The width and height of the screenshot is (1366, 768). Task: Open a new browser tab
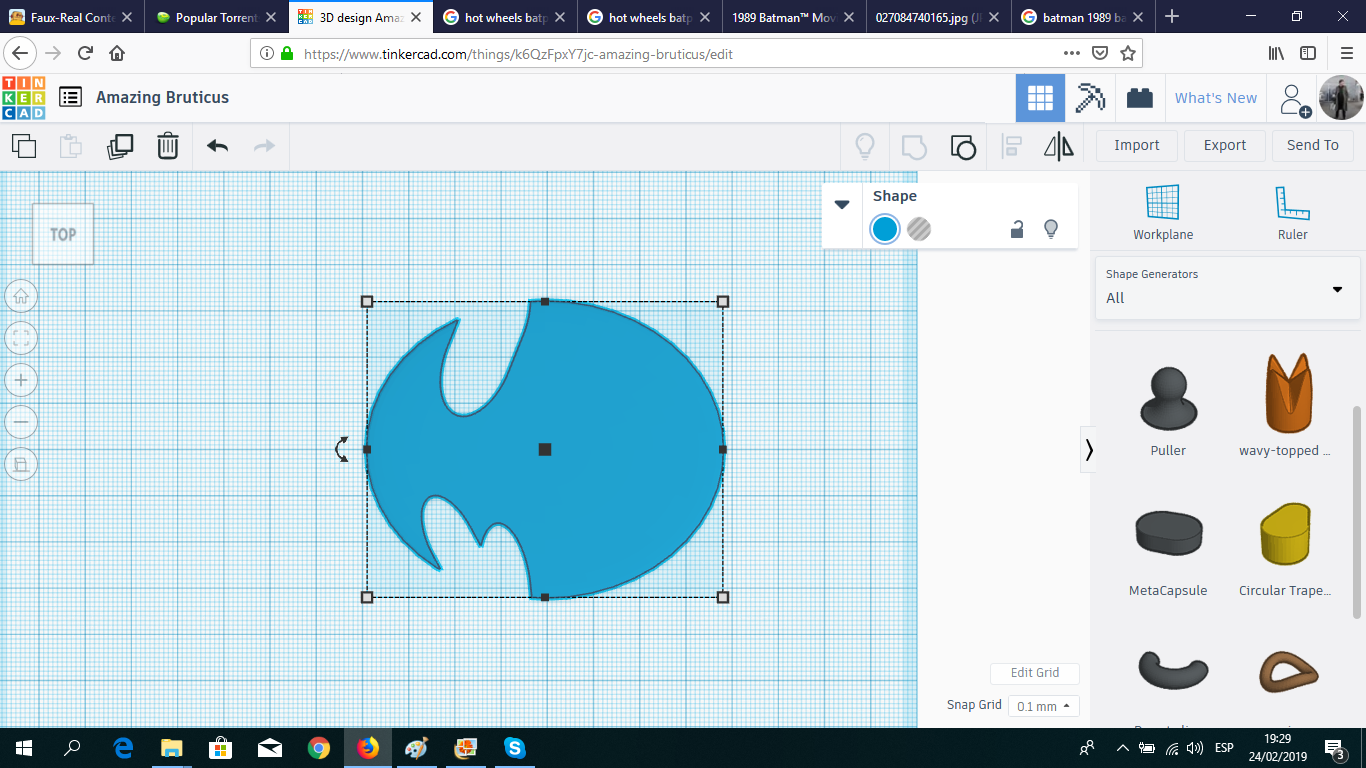[x=1172, y=17]
